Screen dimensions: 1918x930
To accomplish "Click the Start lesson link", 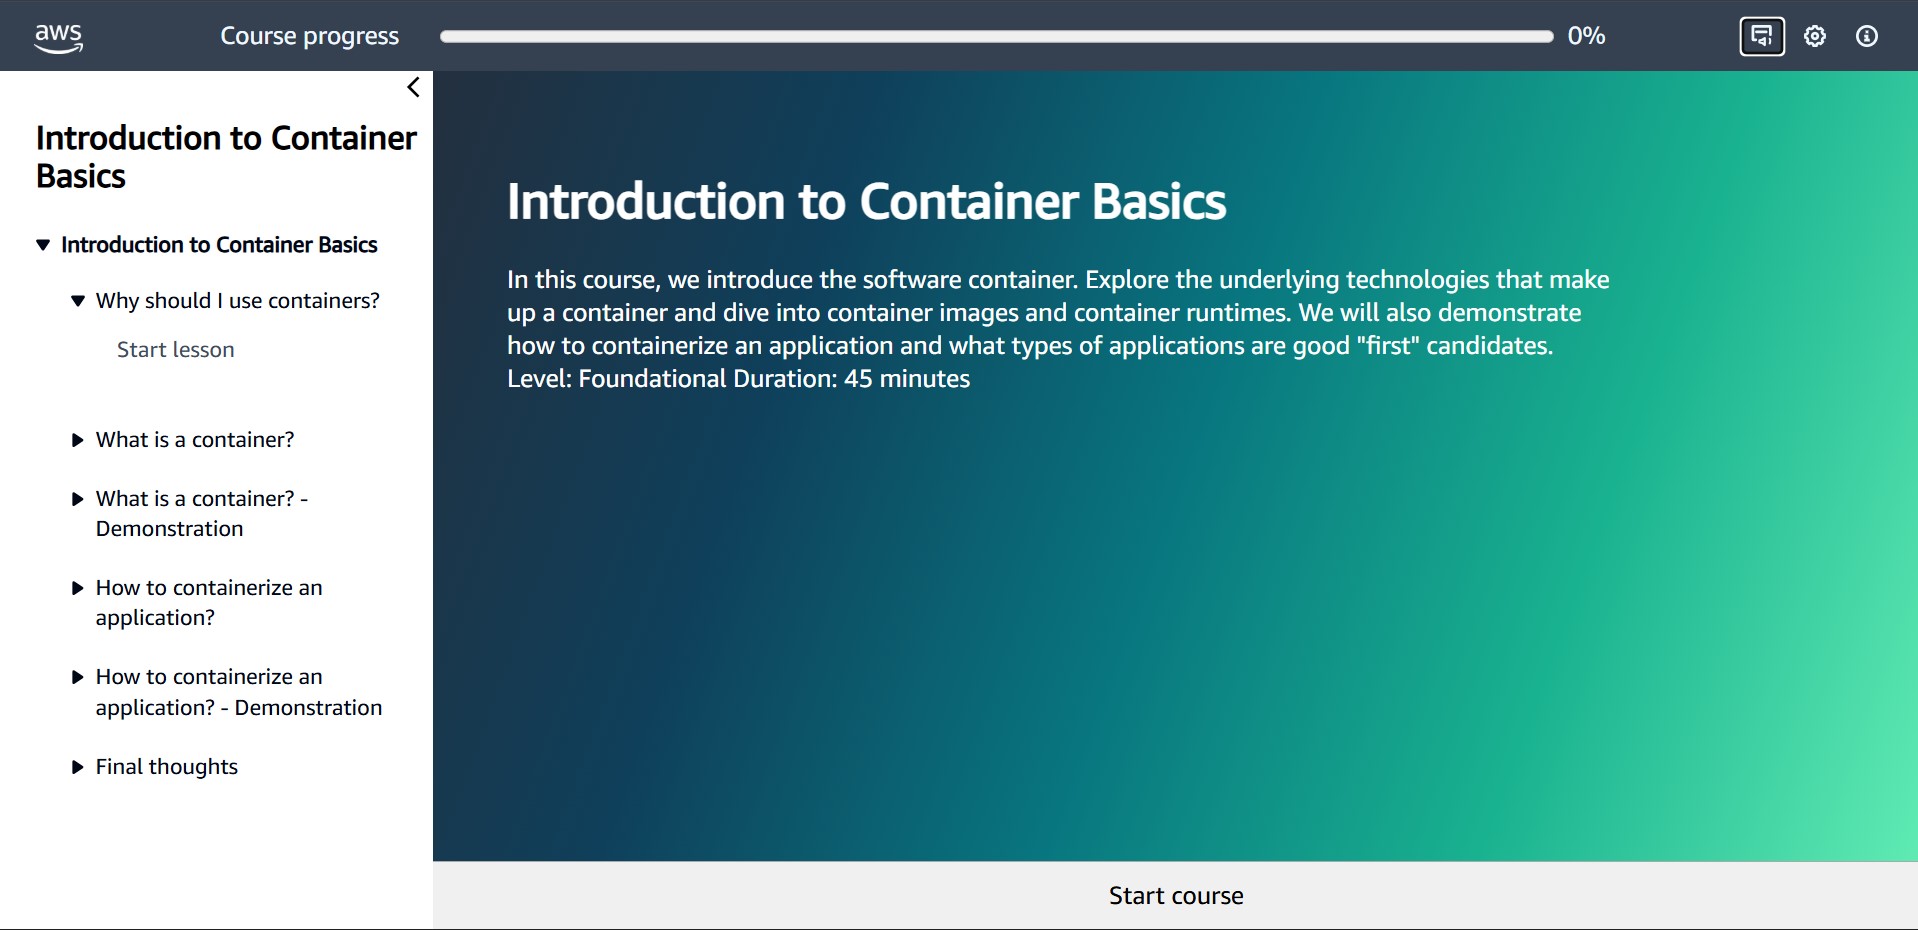I will coord(175,350).
